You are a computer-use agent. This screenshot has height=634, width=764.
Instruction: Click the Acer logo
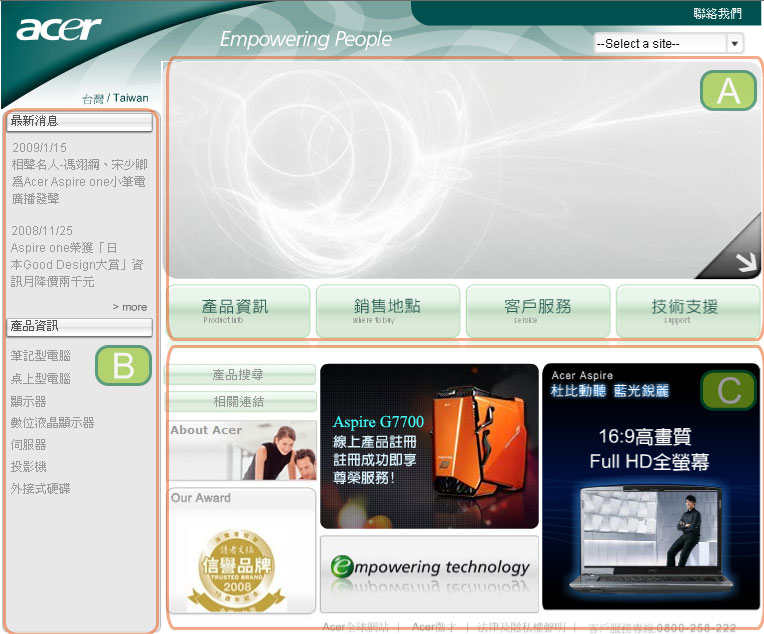58,29
